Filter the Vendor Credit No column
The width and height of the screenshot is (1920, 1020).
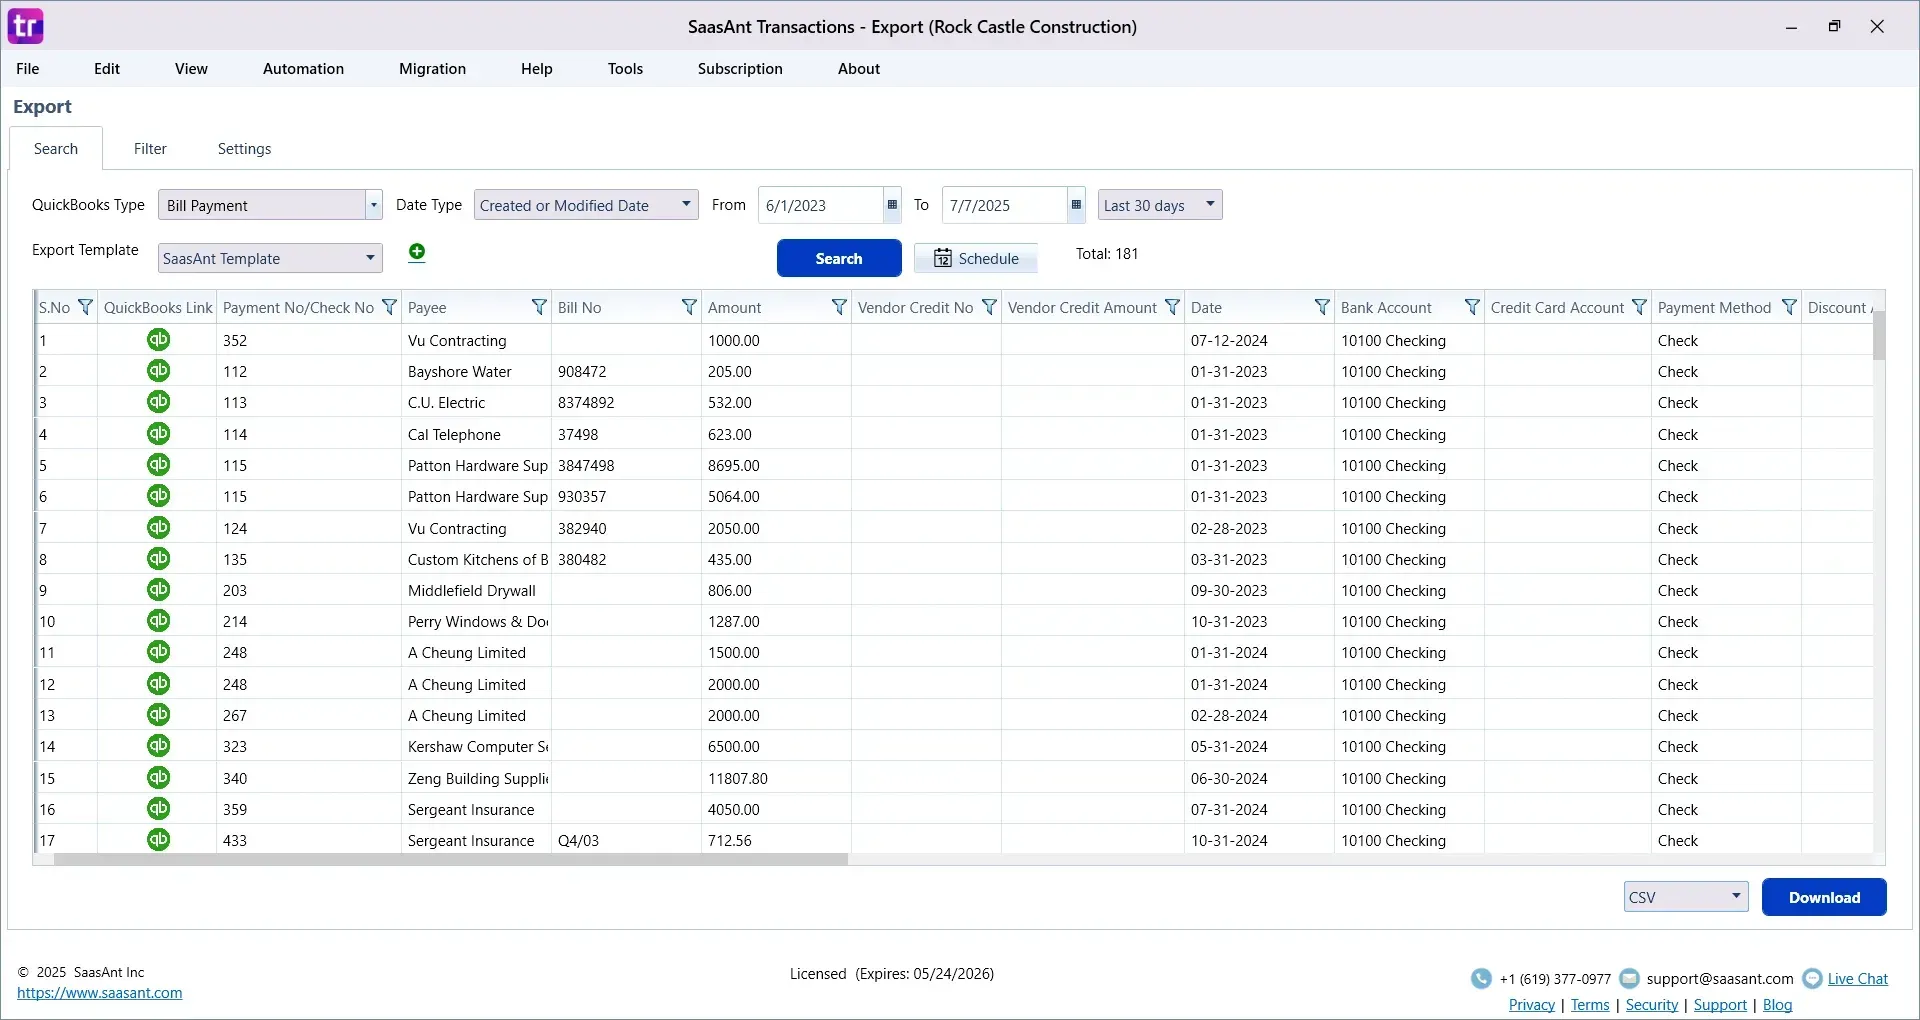pyautogui.click(x=989, y=307)
